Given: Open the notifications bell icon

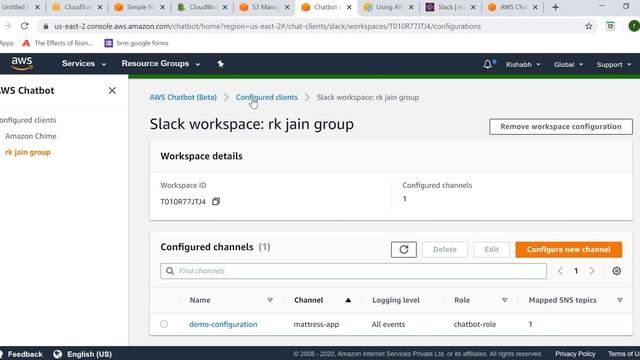Looking at the screenshot, I should click(488, 64).
